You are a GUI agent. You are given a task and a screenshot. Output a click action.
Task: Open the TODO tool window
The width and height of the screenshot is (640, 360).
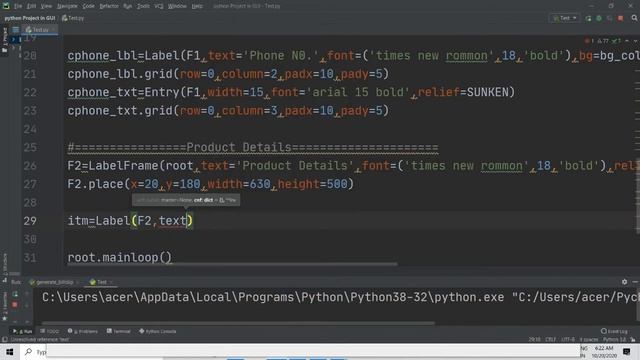coord(50,331)
